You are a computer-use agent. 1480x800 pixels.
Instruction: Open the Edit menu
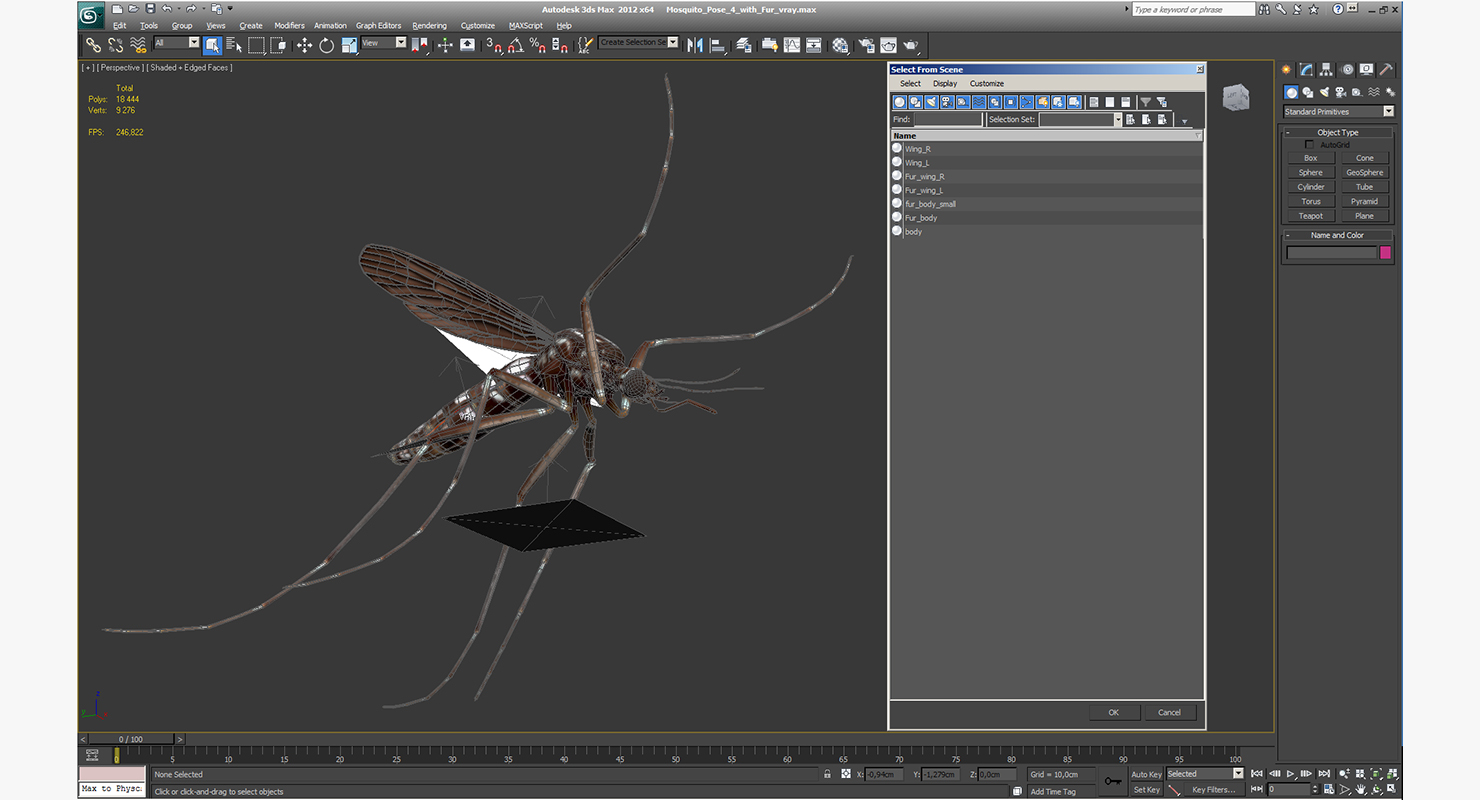[119, 25]
